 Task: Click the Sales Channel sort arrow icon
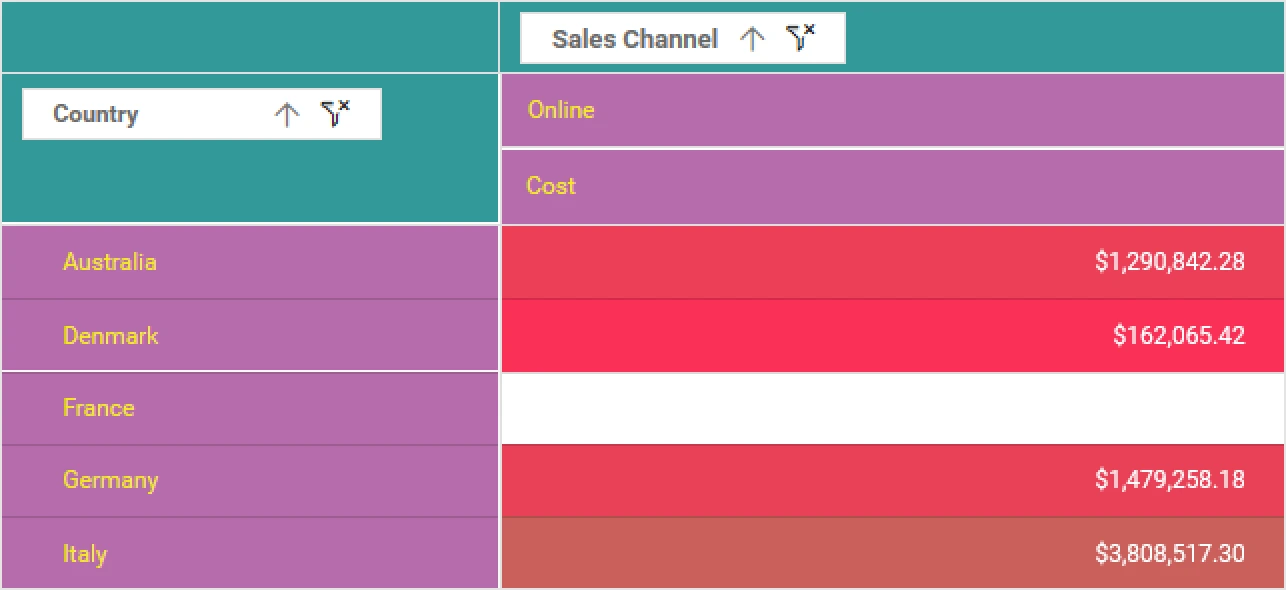[752, 39]
